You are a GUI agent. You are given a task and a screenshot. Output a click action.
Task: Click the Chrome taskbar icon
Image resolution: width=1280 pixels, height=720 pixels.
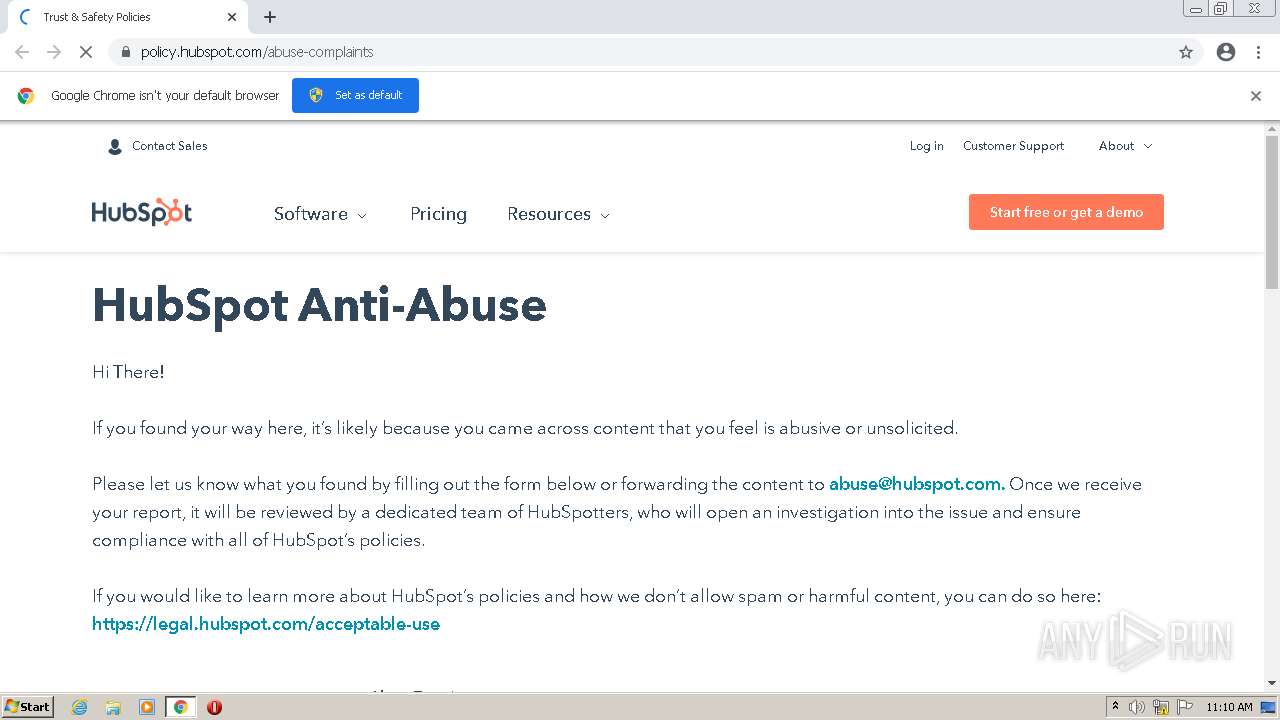click(x=181, y=707)
